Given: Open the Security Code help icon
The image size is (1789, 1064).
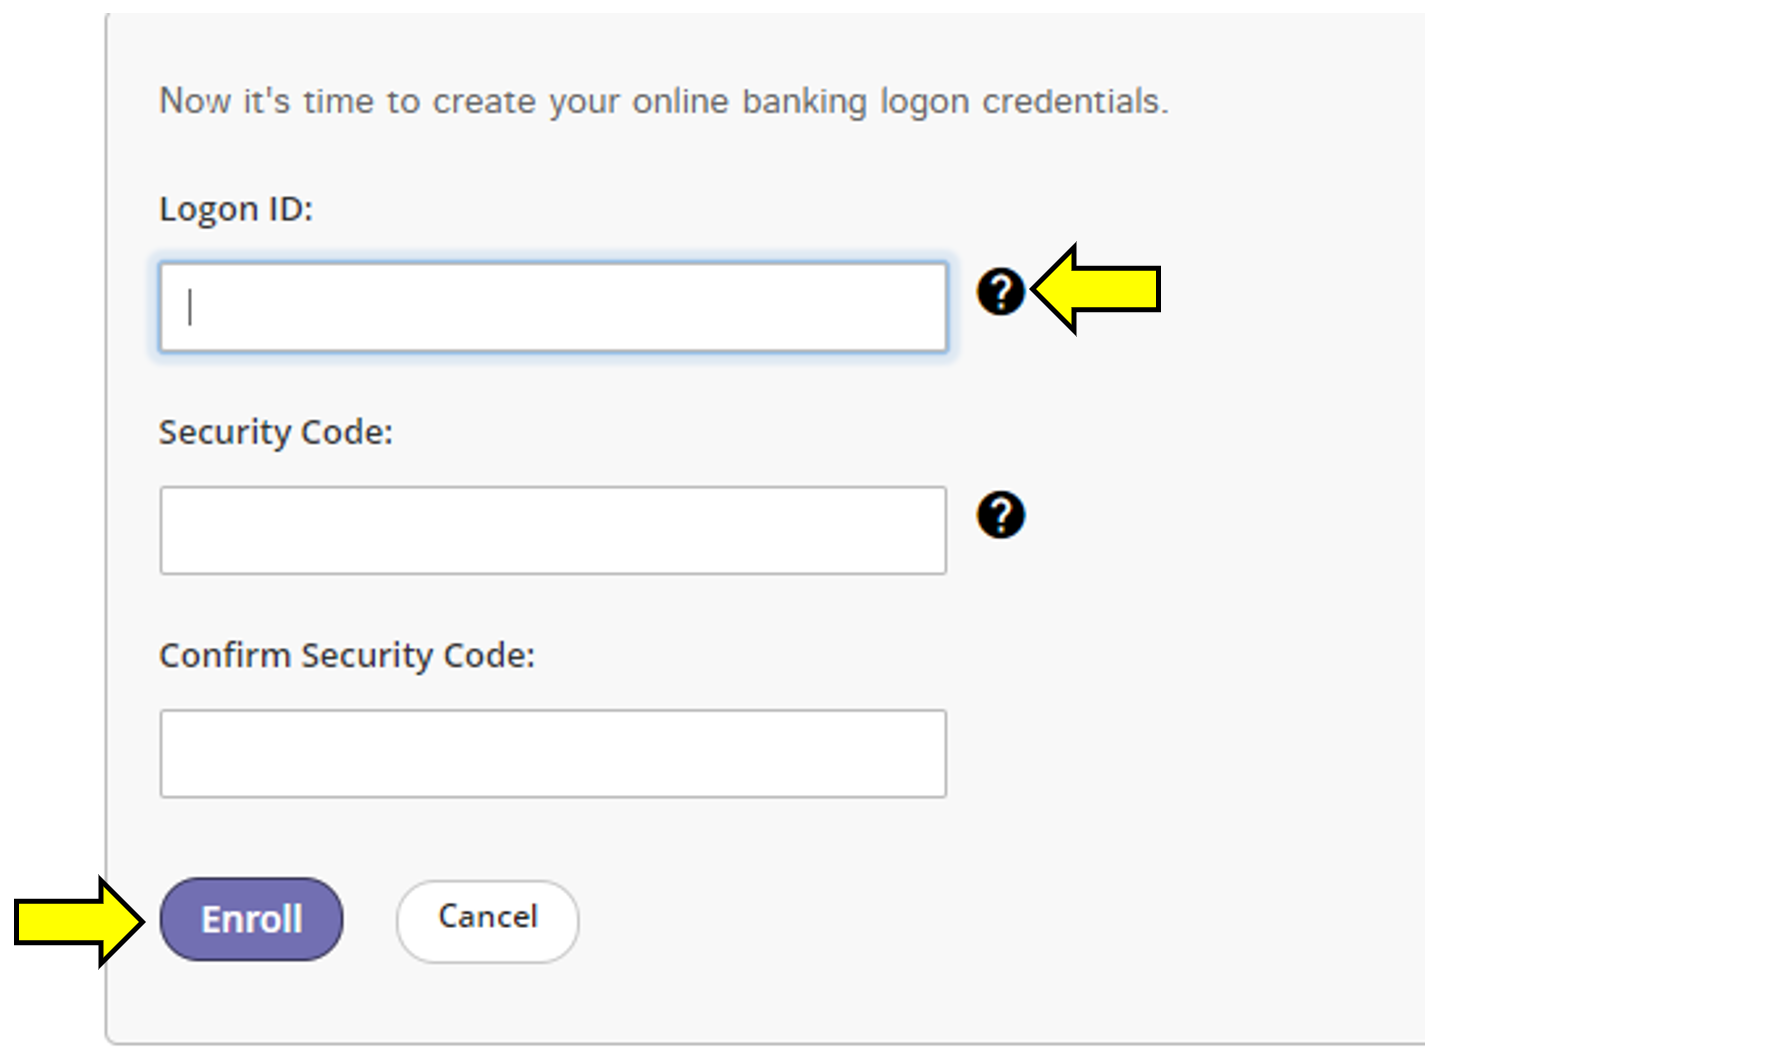Looking at the screenshot, I should coord(1000,515).
